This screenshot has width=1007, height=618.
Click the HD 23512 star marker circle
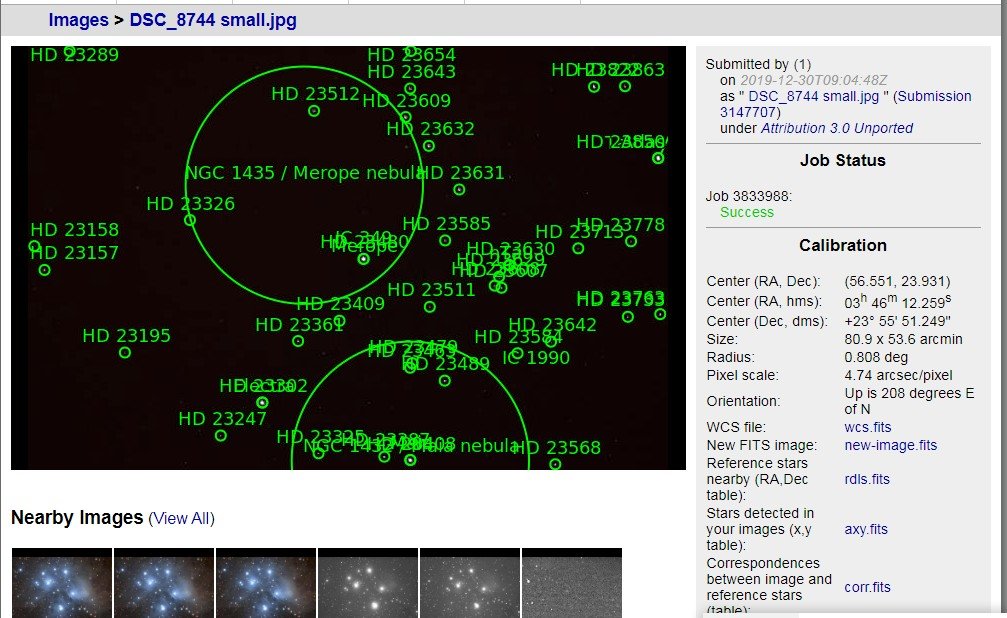[314, 111]
